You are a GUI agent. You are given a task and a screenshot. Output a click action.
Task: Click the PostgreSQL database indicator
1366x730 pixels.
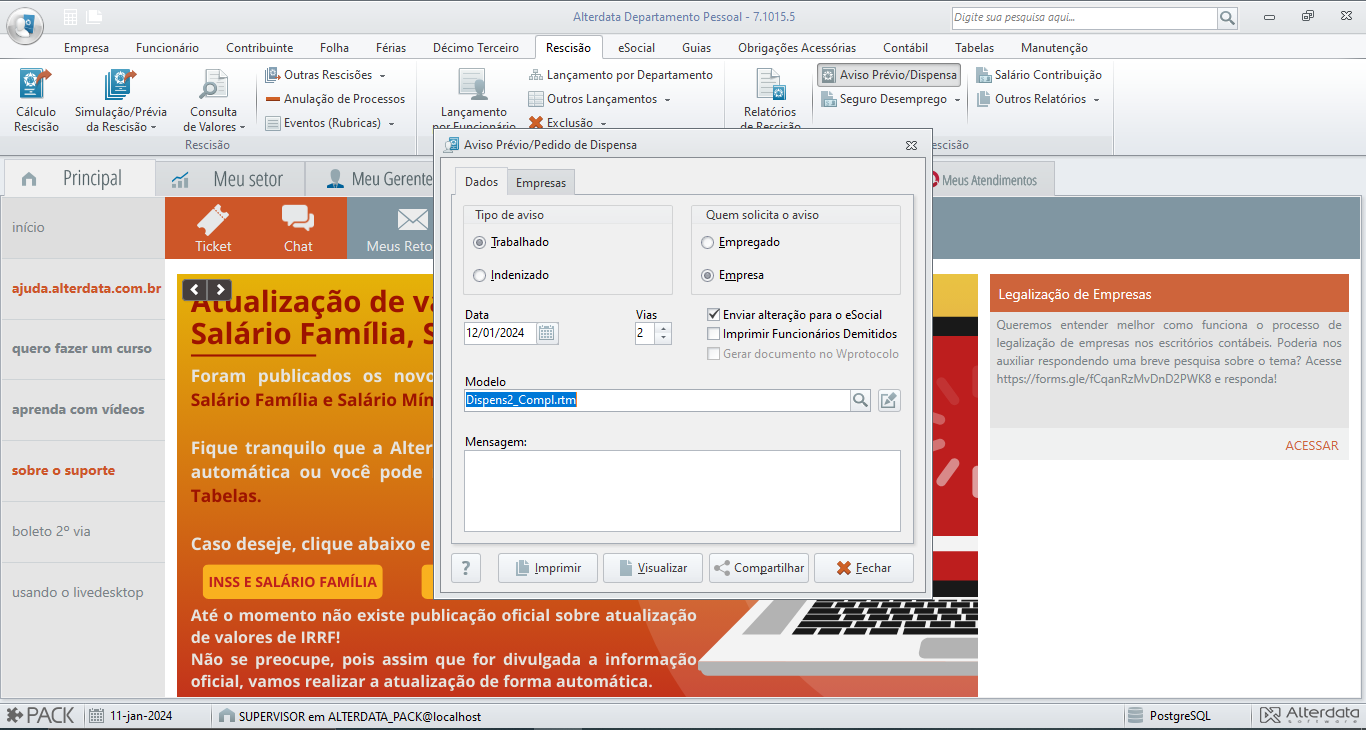[1169, 716]
